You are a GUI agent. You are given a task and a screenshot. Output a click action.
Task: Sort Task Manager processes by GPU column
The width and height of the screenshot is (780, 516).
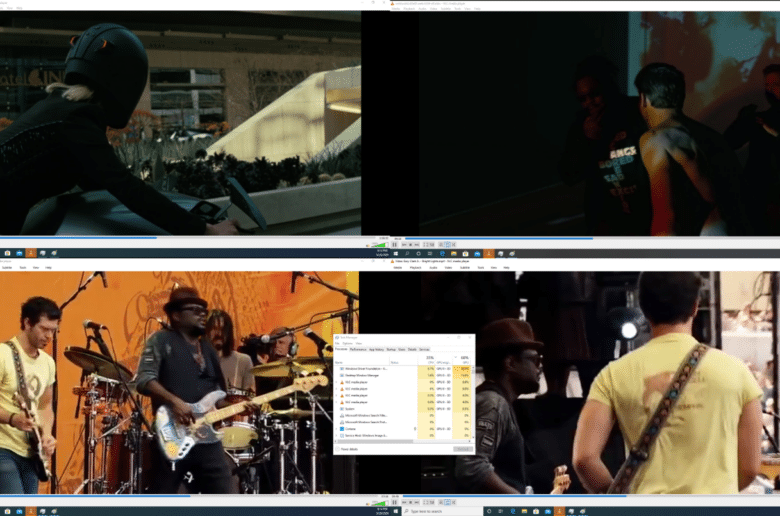click(x=462, y=360)
